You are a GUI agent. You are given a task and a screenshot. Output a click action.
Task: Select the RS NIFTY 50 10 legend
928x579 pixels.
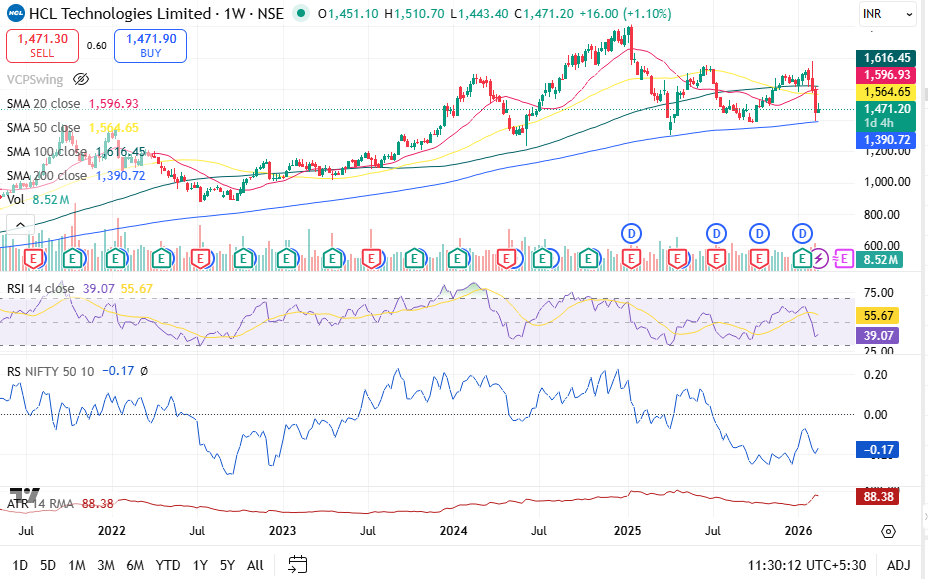[x=50, y=371]
